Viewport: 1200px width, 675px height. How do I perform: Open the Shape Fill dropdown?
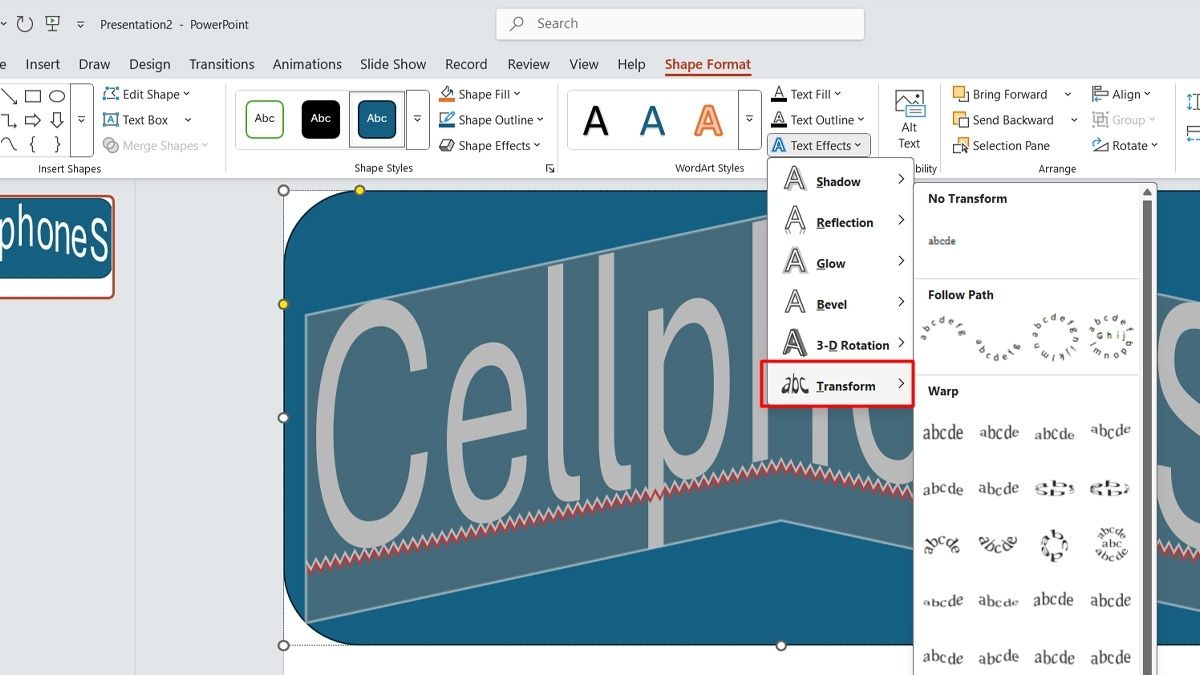pyautogui.click(x=481, y=94)
